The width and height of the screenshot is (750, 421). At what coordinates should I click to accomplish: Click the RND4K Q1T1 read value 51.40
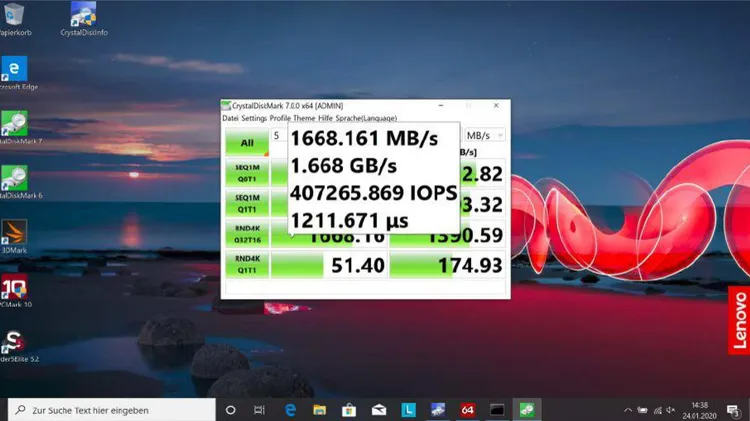(329, 265)
